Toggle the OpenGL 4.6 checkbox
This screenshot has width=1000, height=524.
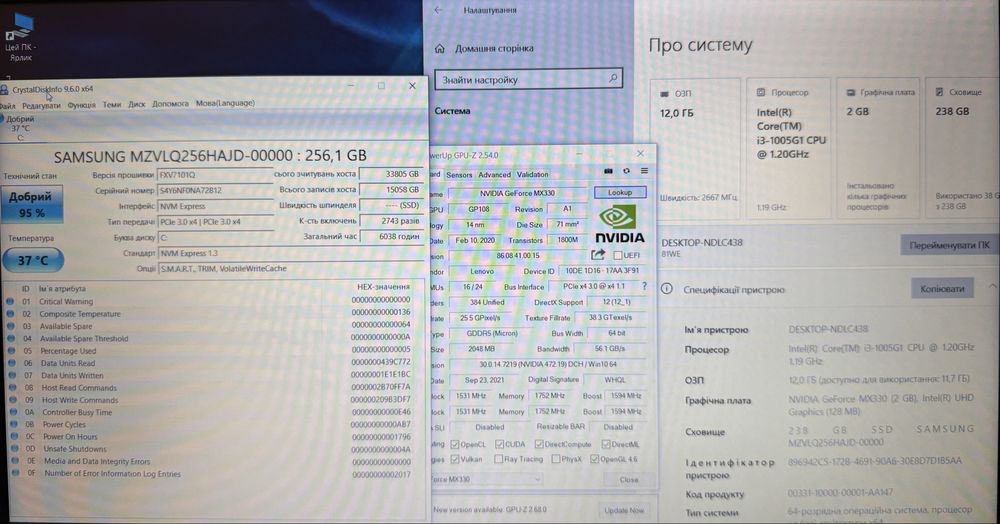(594, 459)
